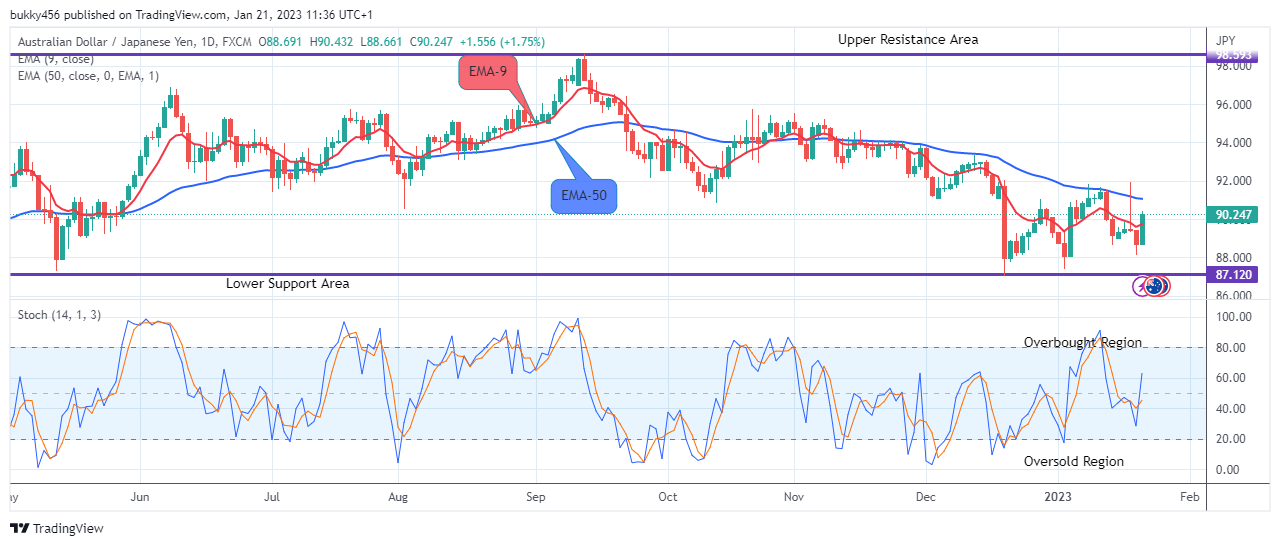Click the 'Lower Support Area' annotation text
The width and height of the screenshot is (1280, 546).
pos(288,284)
